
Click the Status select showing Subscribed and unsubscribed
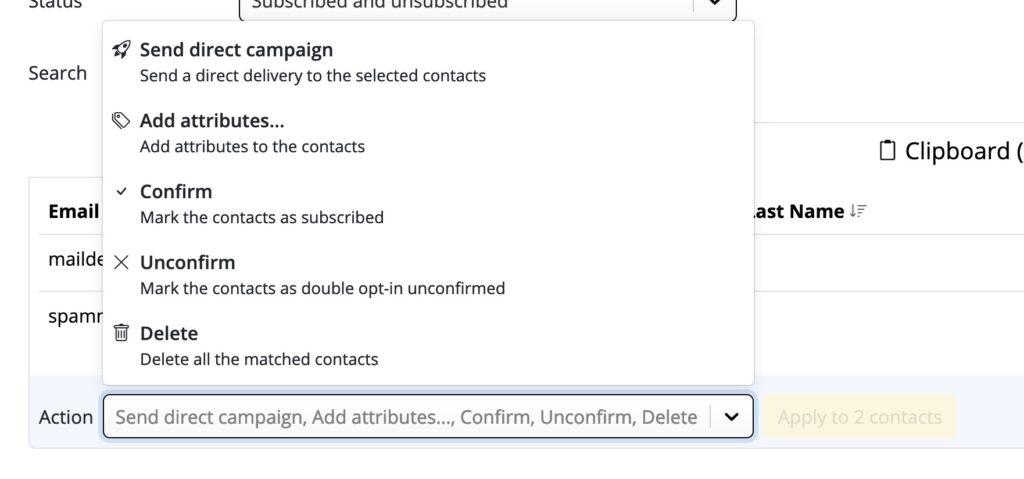point(488,7)
